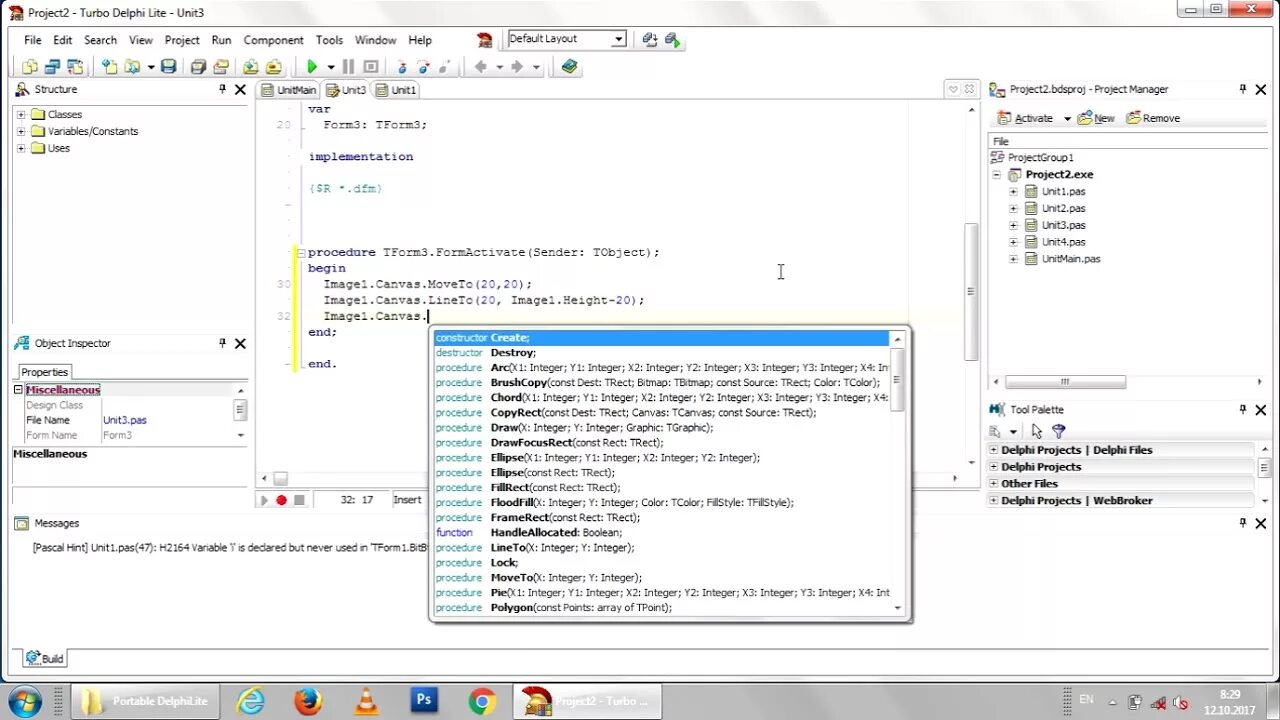The image size is (1280, 720).
Task: Select the Properties tab in Object Inspector
Action: click(x=45, y=372)
